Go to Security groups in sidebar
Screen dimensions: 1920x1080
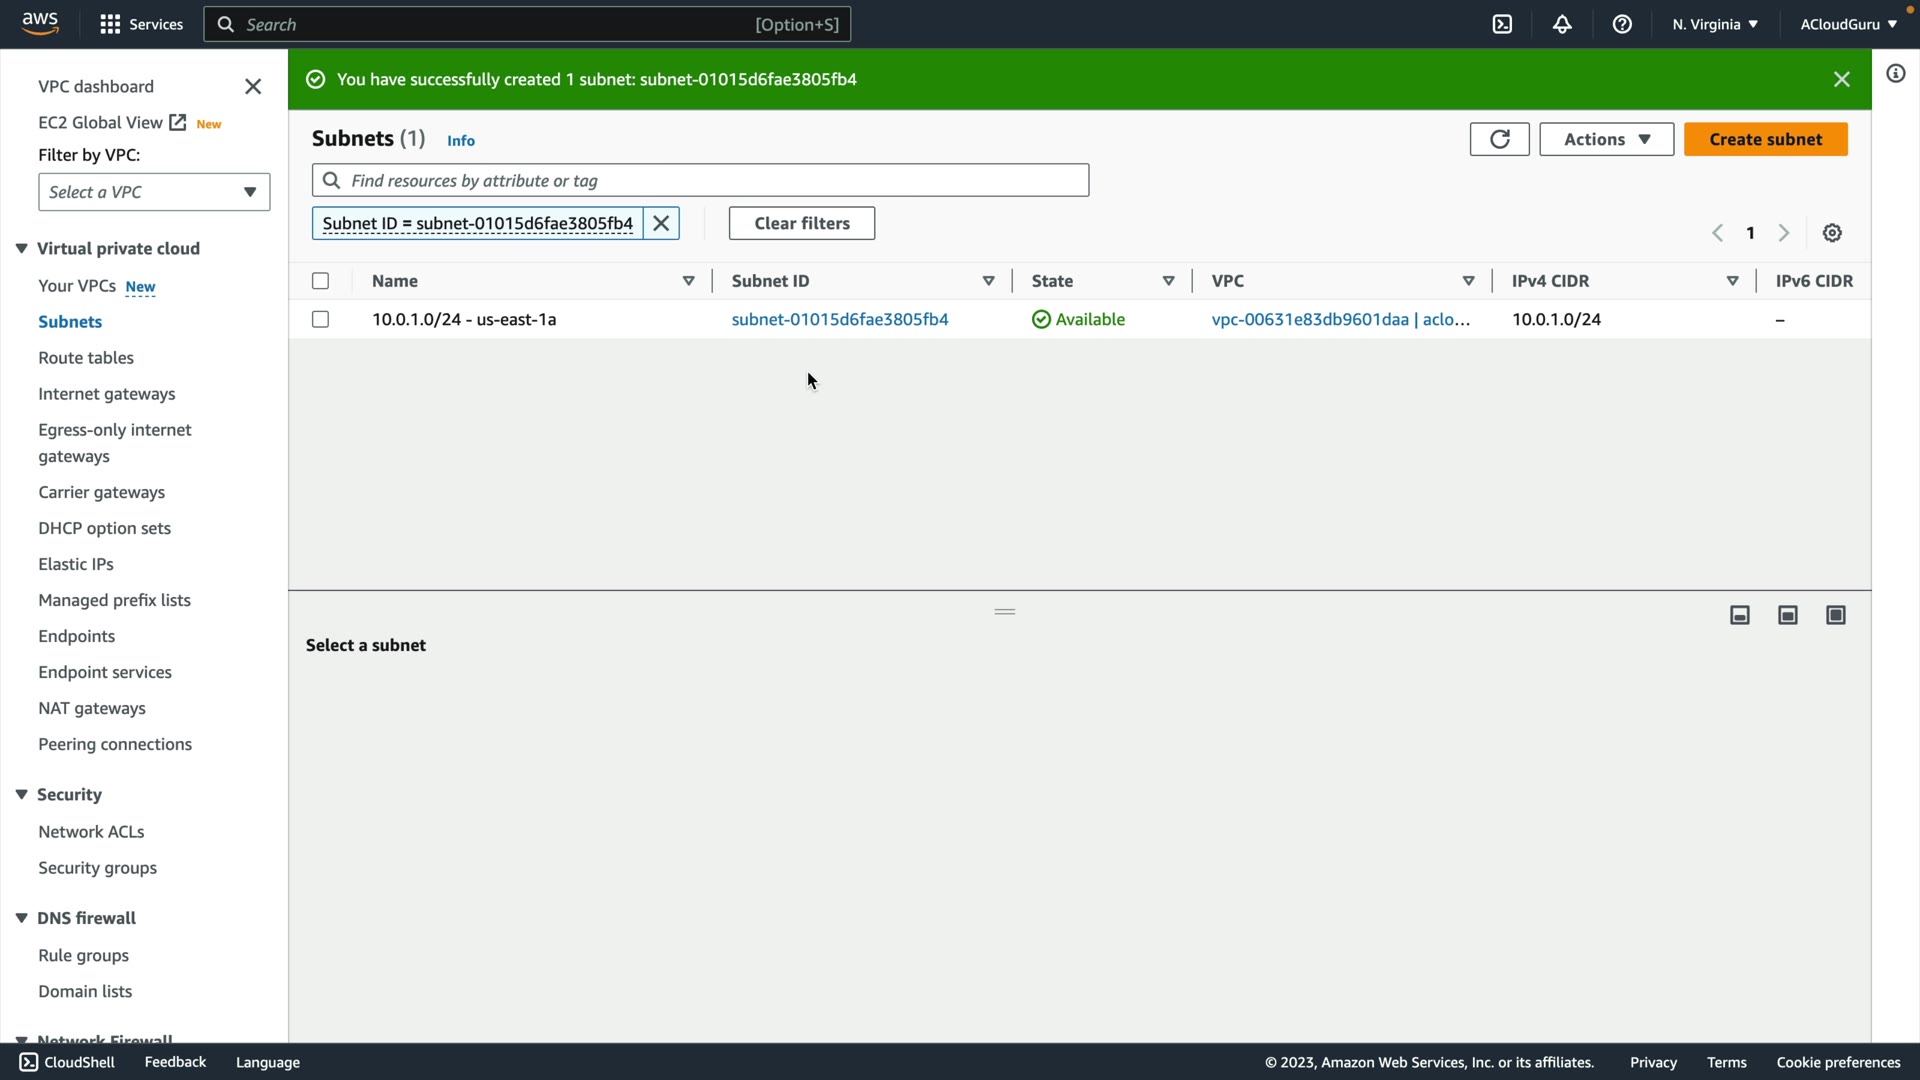pyautogui.click(x=97, y=867)
